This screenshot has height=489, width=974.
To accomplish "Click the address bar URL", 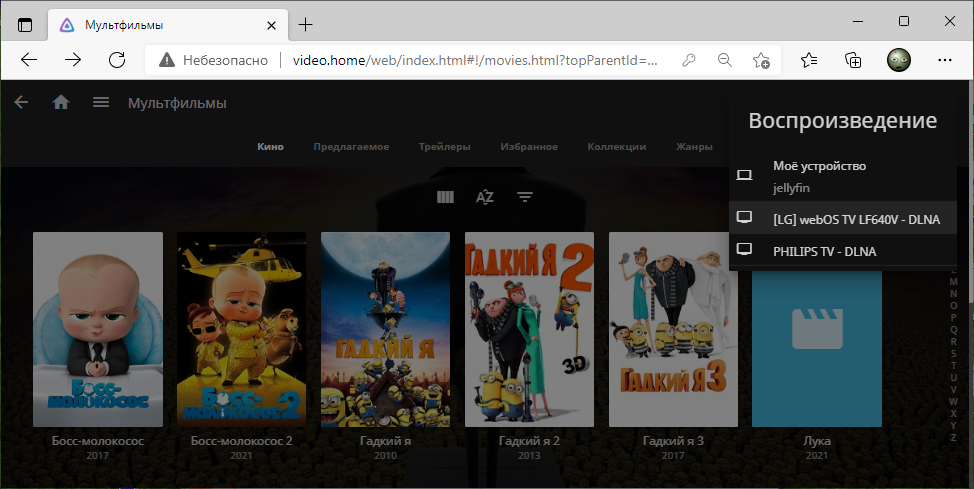I will (475, 60).
